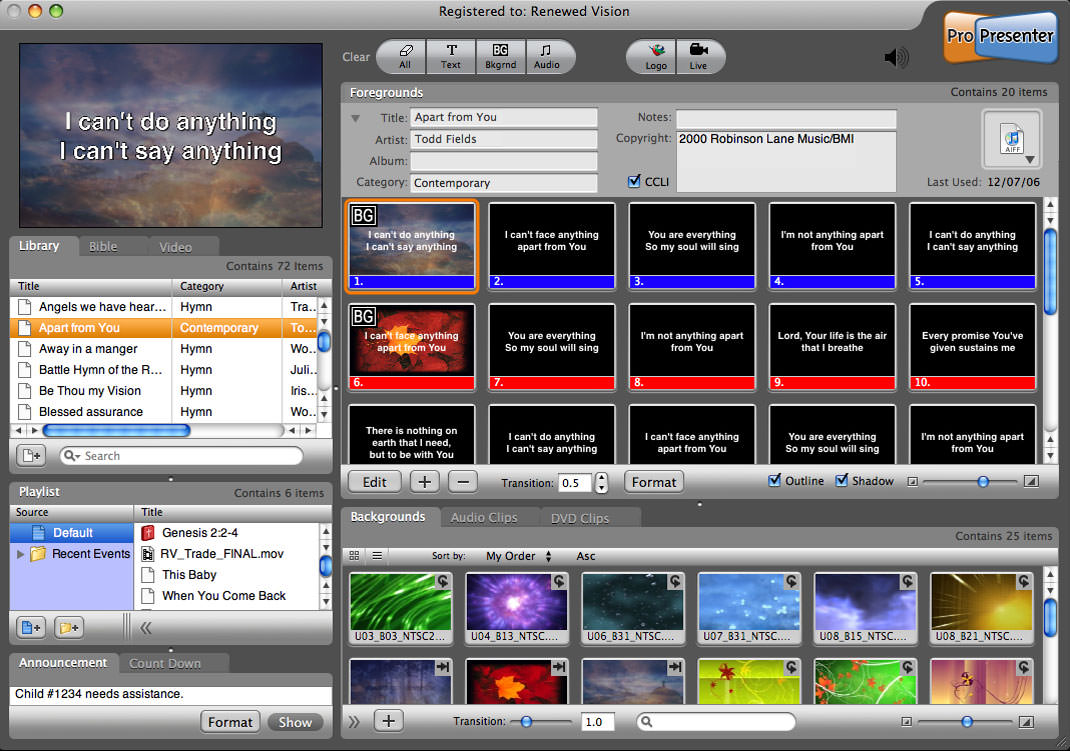The width and height of the screenshot is (1070, 751).
Task: Select Default playlist source
Action: tap(72, 533)
